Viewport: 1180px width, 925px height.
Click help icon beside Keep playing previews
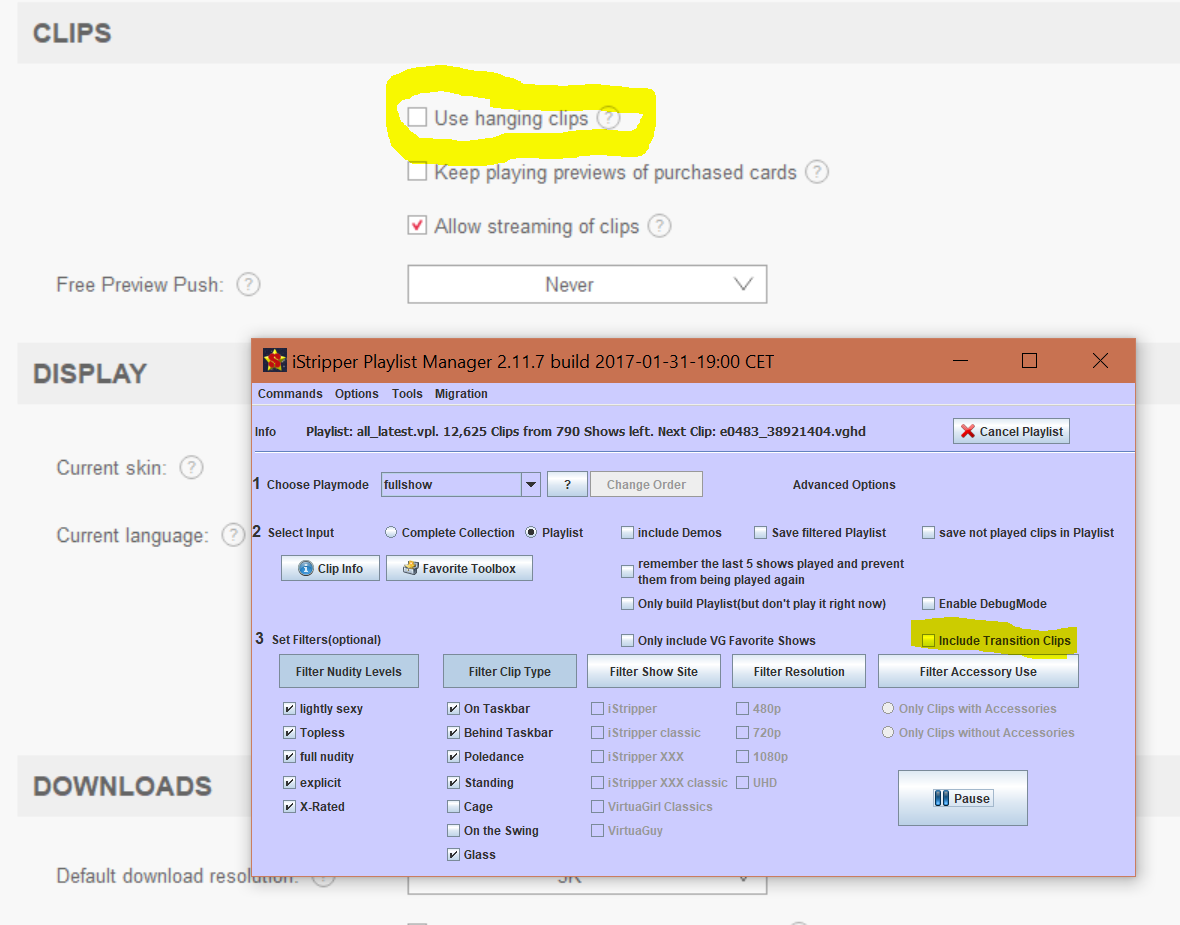(x=817, y=172)
